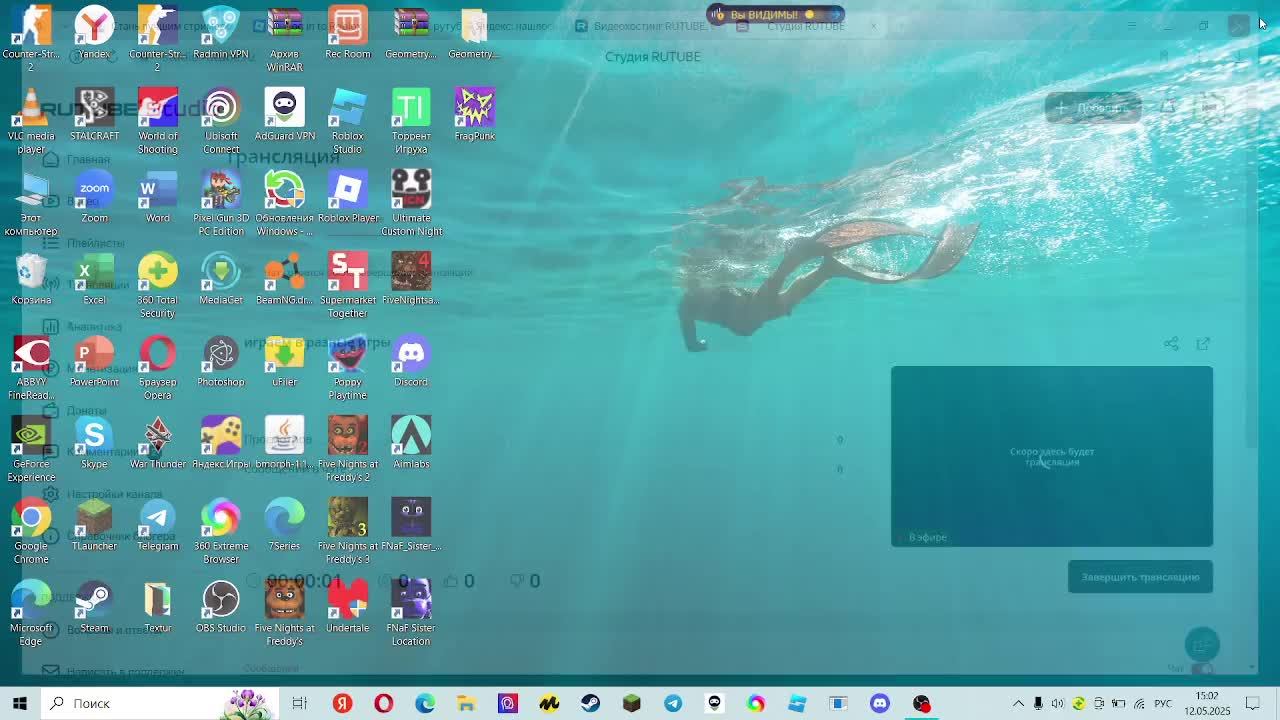Open OBS Studio desktop shortcut
The height and width of the screenshot is (720, 1280).
point(221,607)
